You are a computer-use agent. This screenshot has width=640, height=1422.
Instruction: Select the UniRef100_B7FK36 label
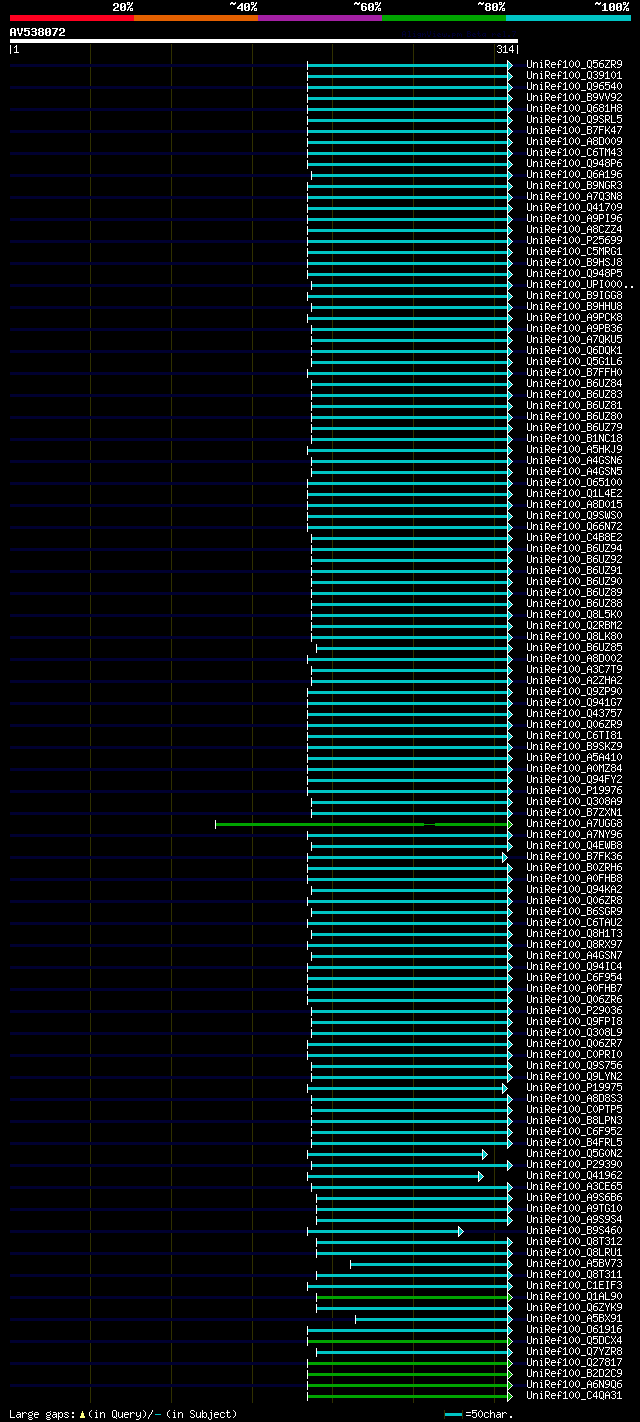click(x=574, y=856)
